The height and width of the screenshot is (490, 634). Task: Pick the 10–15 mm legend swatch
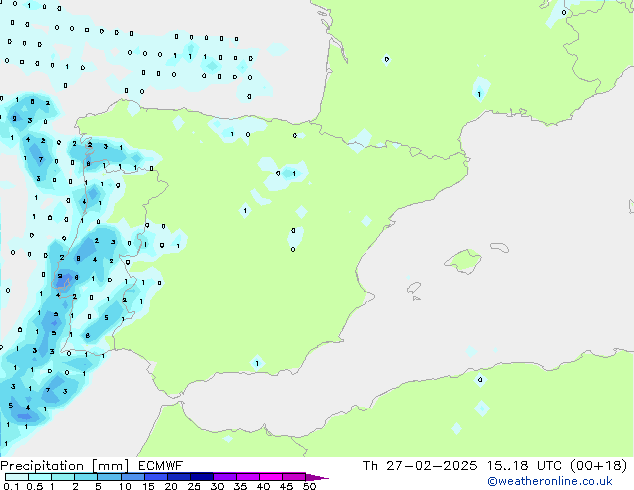pos(132,477)
